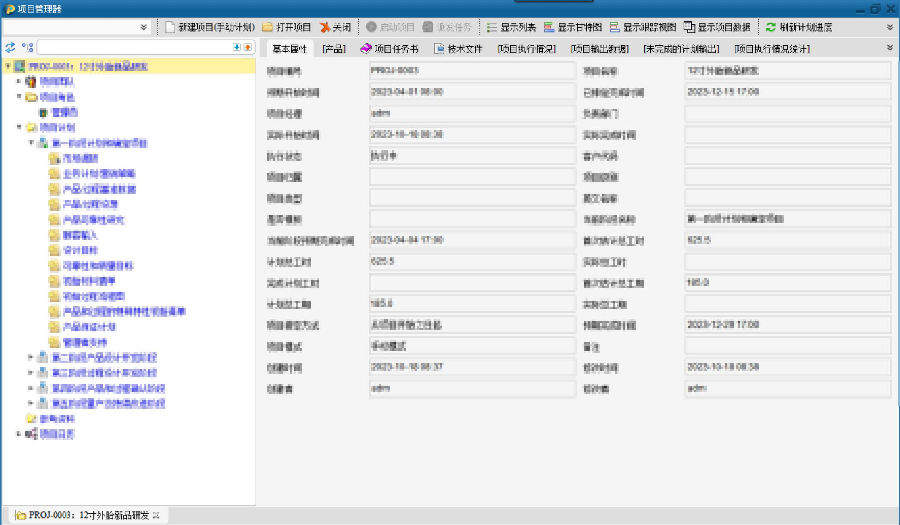900x525 pixels.
Task: Click the refresh icon above the project tree
Action: 10,47
